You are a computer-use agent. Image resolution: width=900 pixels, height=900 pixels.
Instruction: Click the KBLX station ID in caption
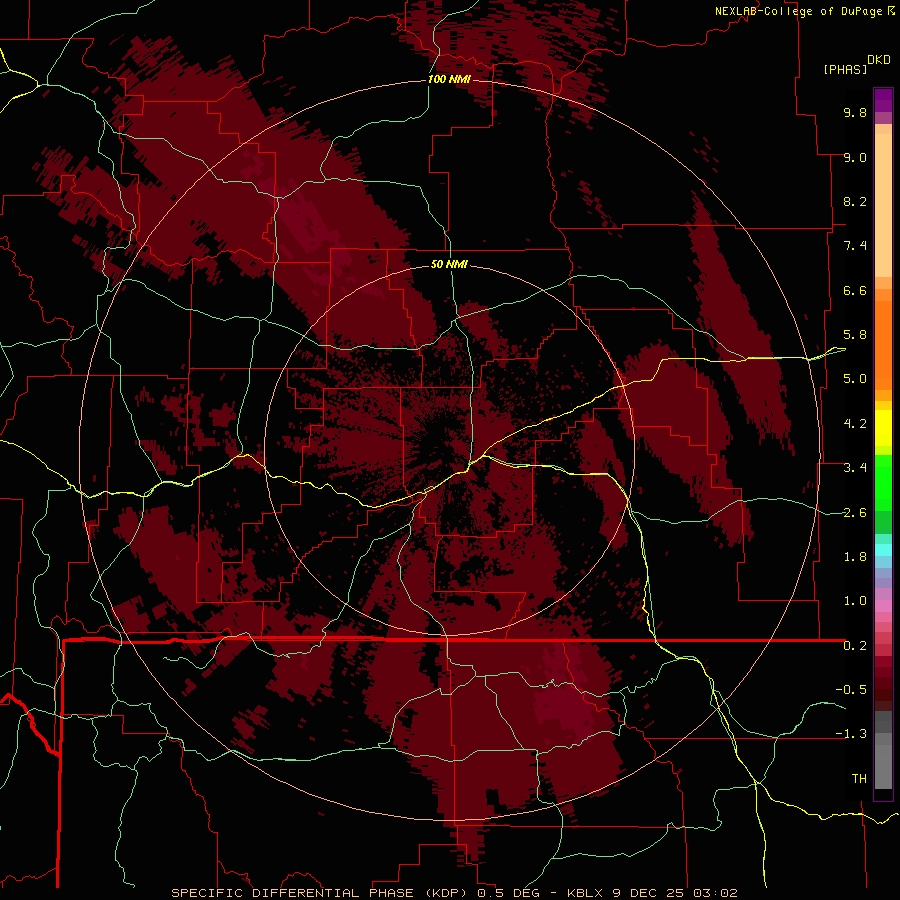tap(585, 893)
